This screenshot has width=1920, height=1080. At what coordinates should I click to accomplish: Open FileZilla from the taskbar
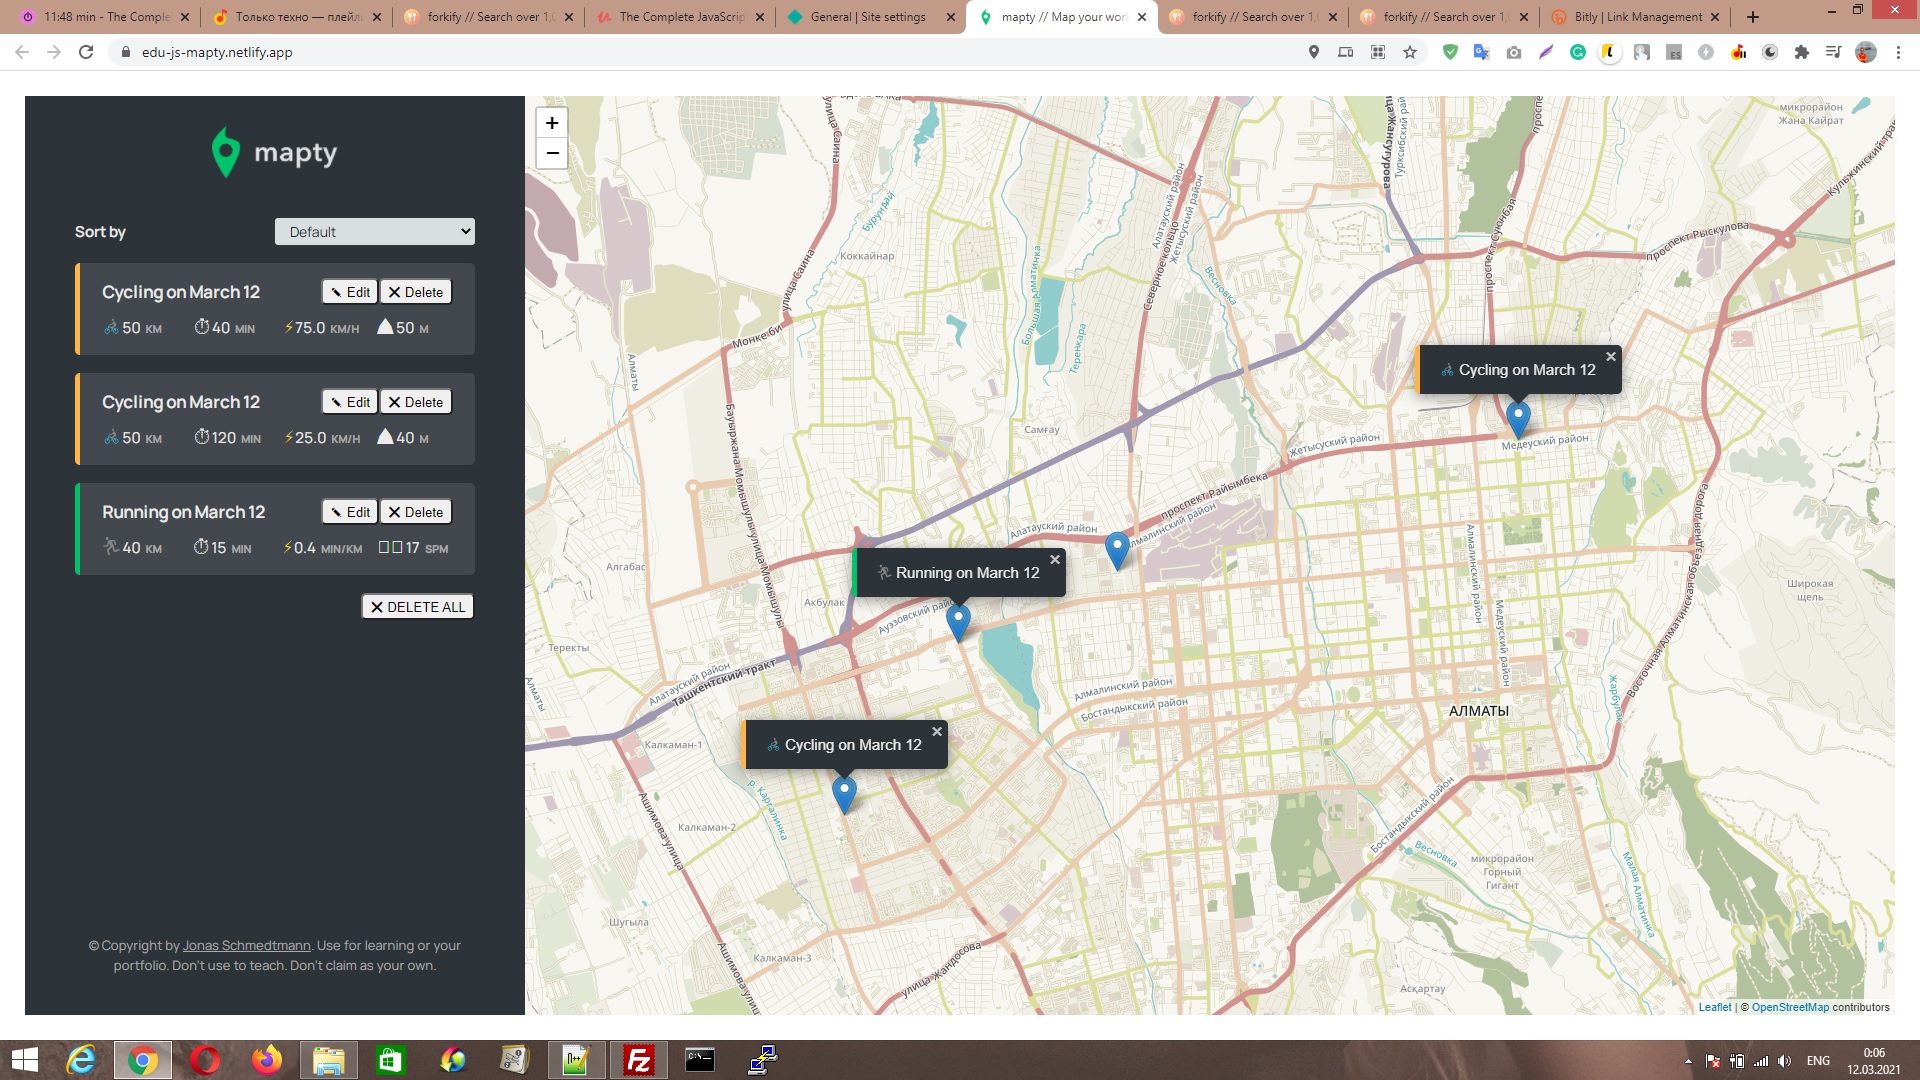click(638, 1060)
